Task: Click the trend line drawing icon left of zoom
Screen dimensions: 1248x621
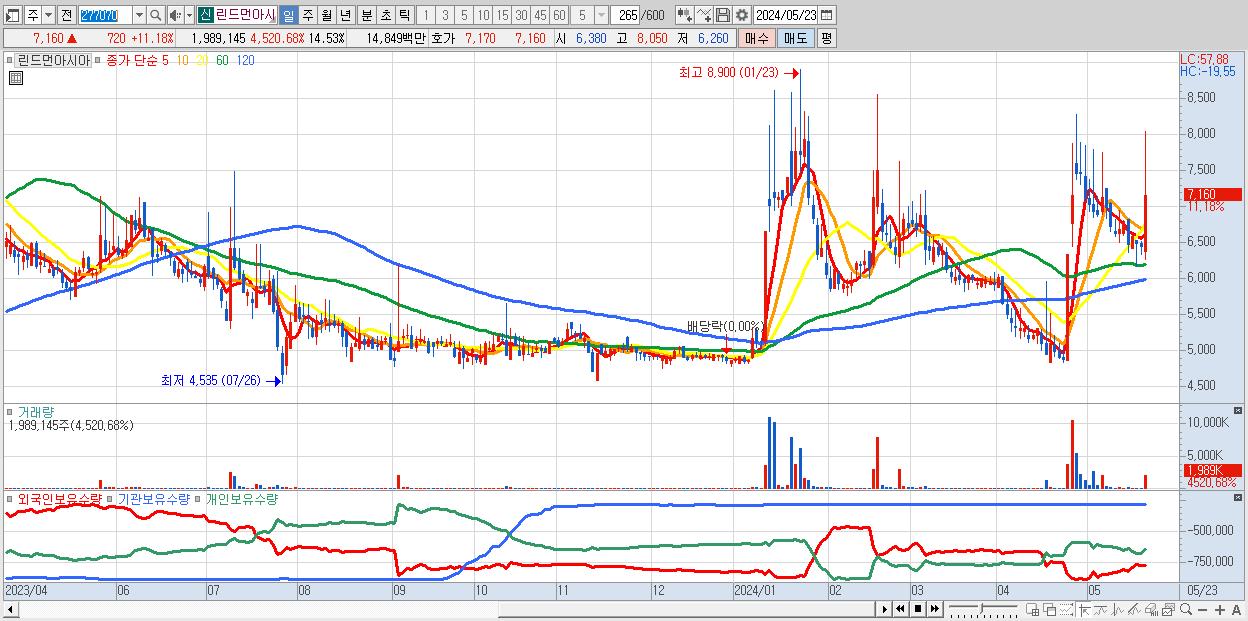Action: point(1134,609)
